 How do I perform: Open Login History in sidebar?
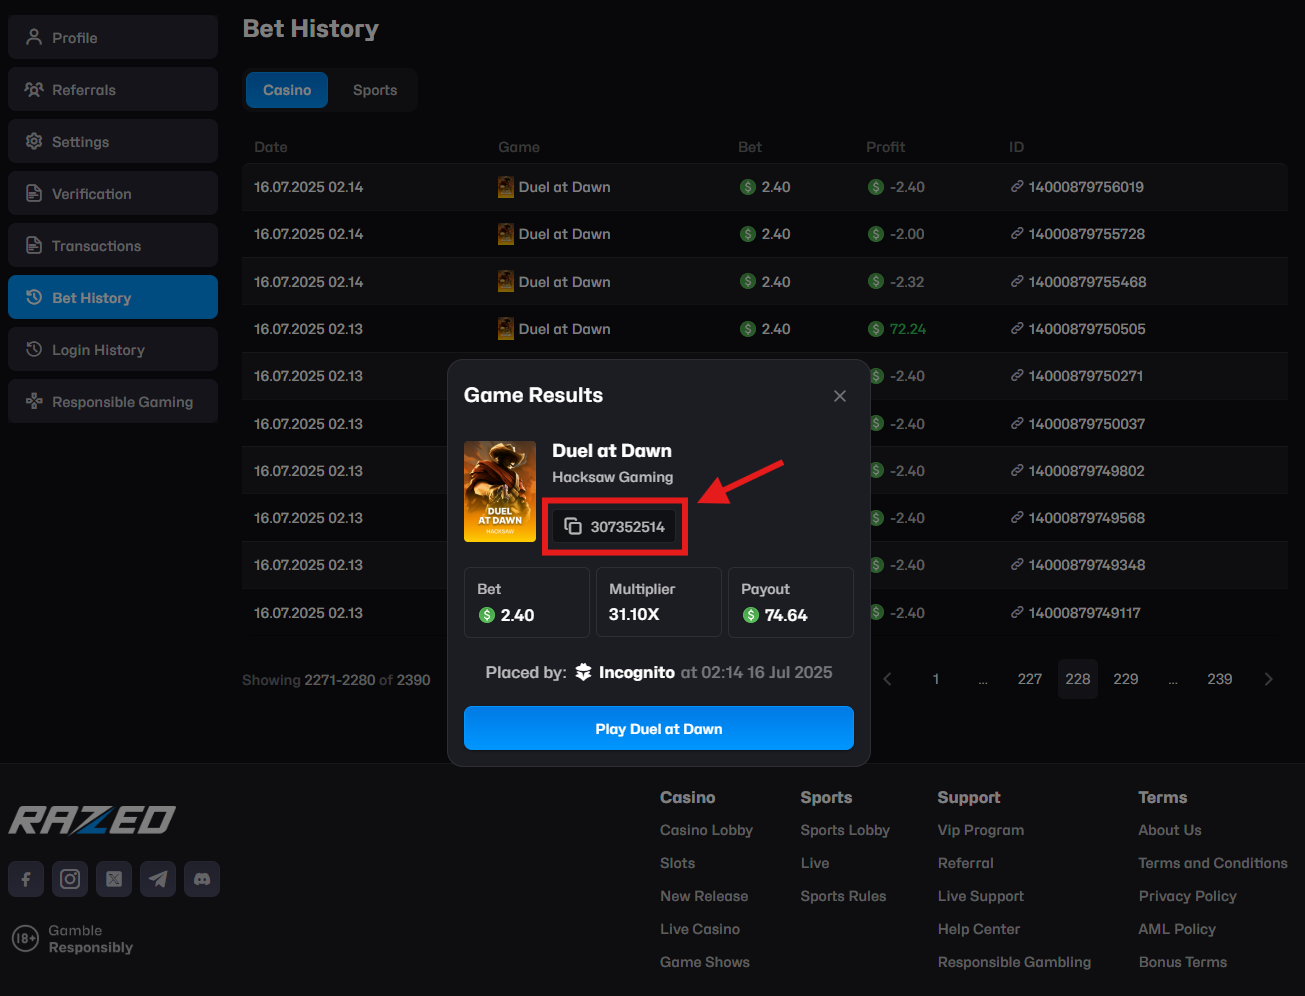(x=113, y=350)
